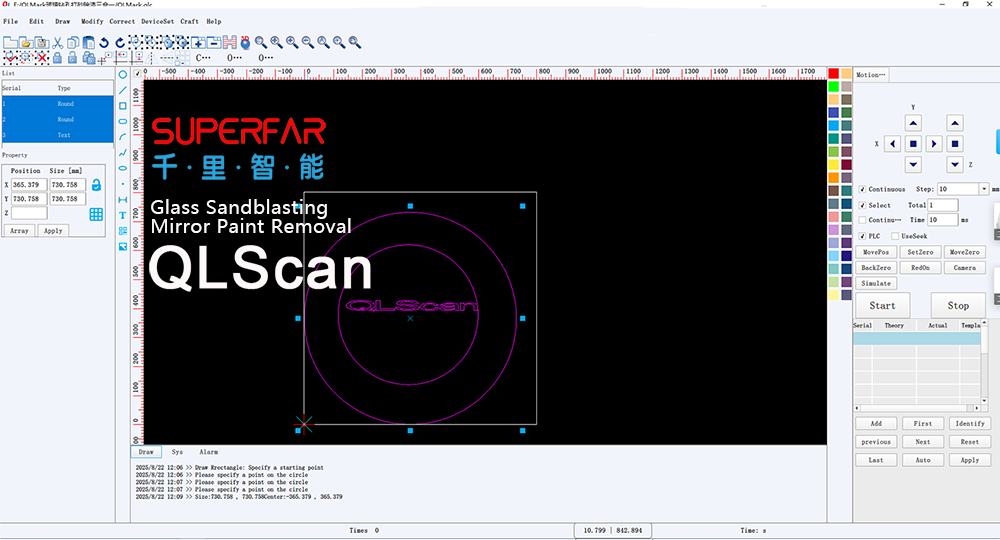Switch to the Alarm log tab
Viewport: 1000px width, 540px height.
coord(209,452)
